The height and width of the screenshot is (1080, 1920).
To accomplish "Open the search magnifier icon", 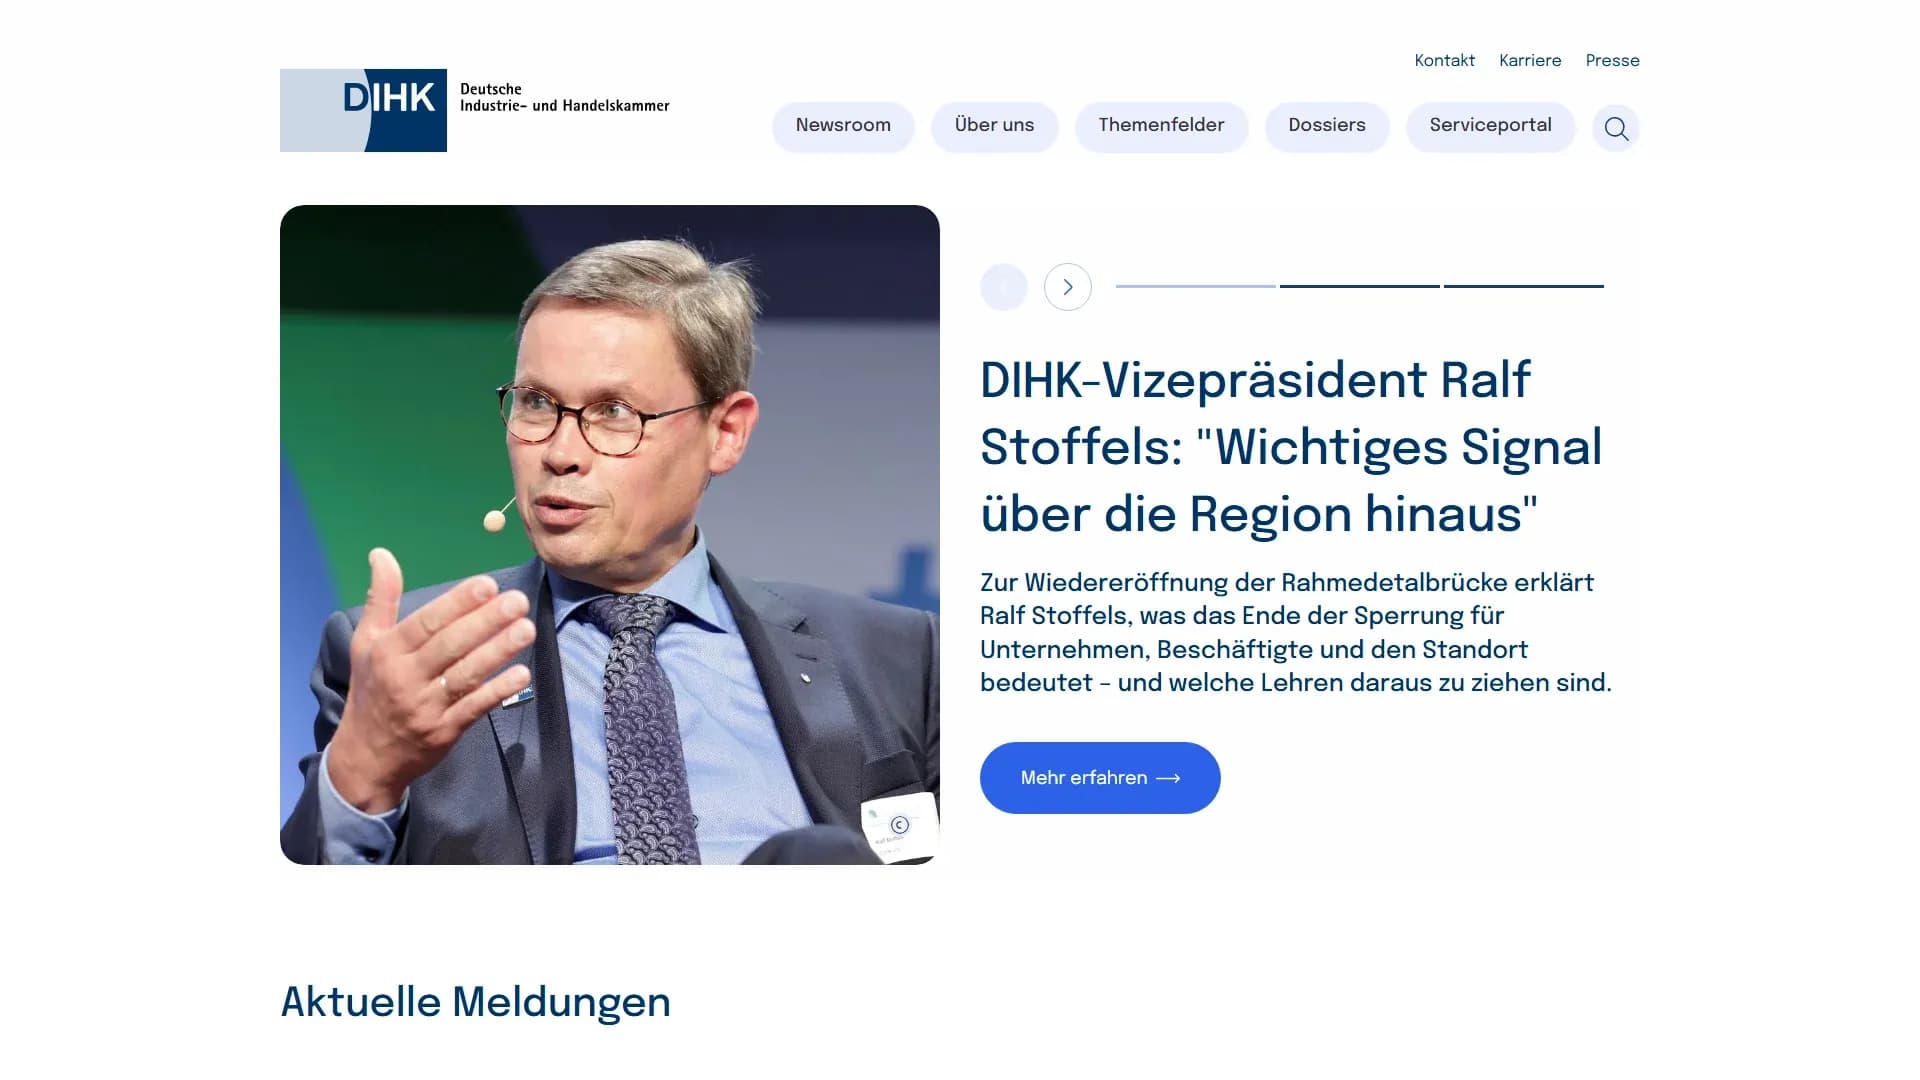I will pos(1616,128).
